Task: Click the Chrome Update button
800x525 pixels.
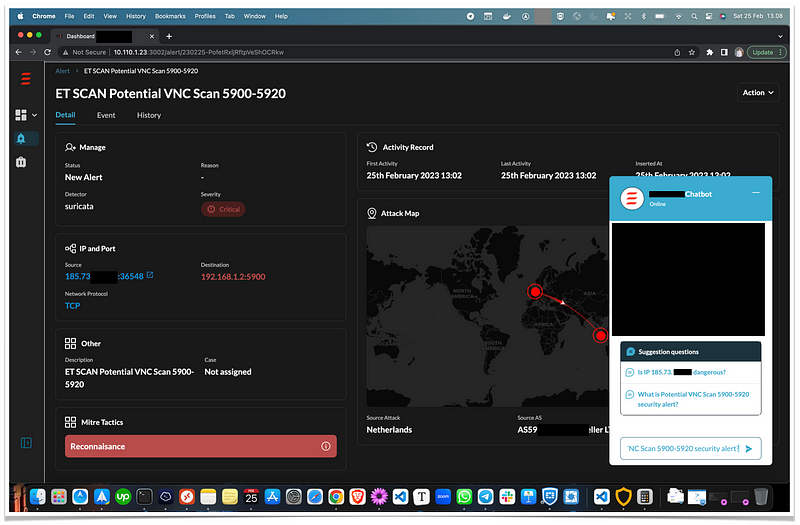Action: (766, 52)
